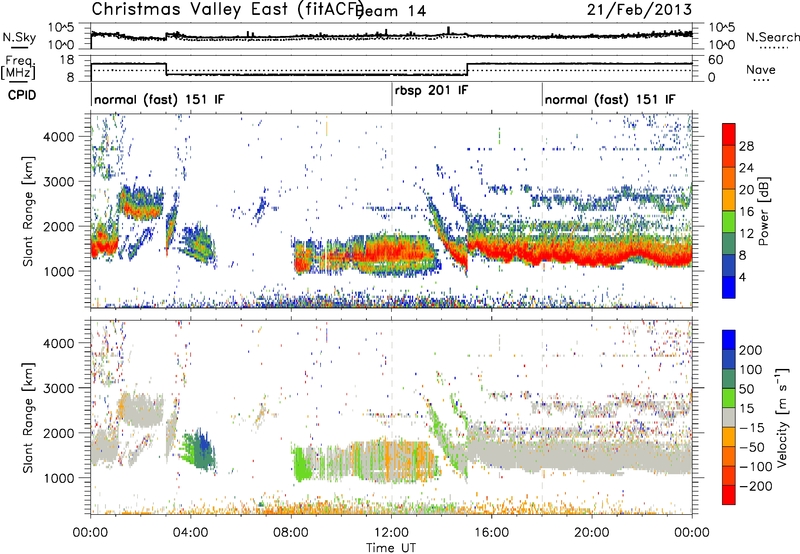
Task: Click the 'Nave' legend label
Action: (x=761, y=70)
